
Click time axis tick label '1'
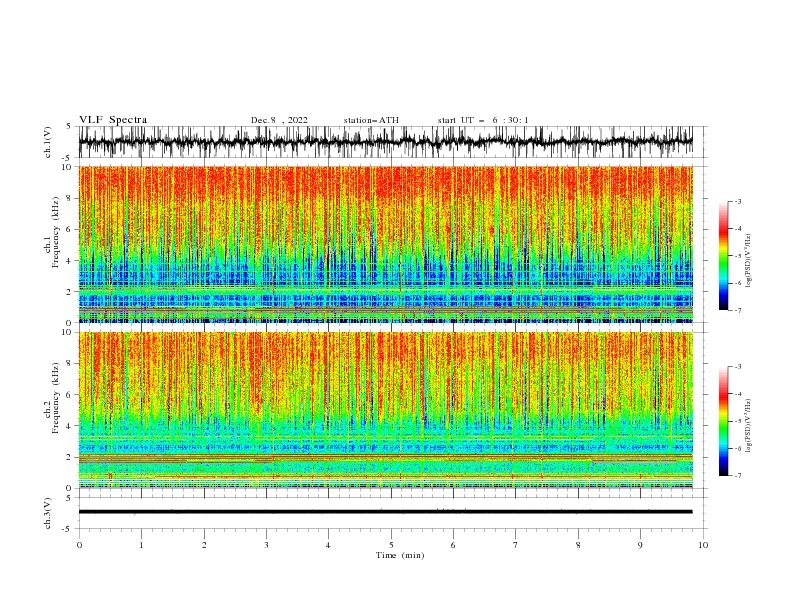pyautogui.click(x=141, y=545)
